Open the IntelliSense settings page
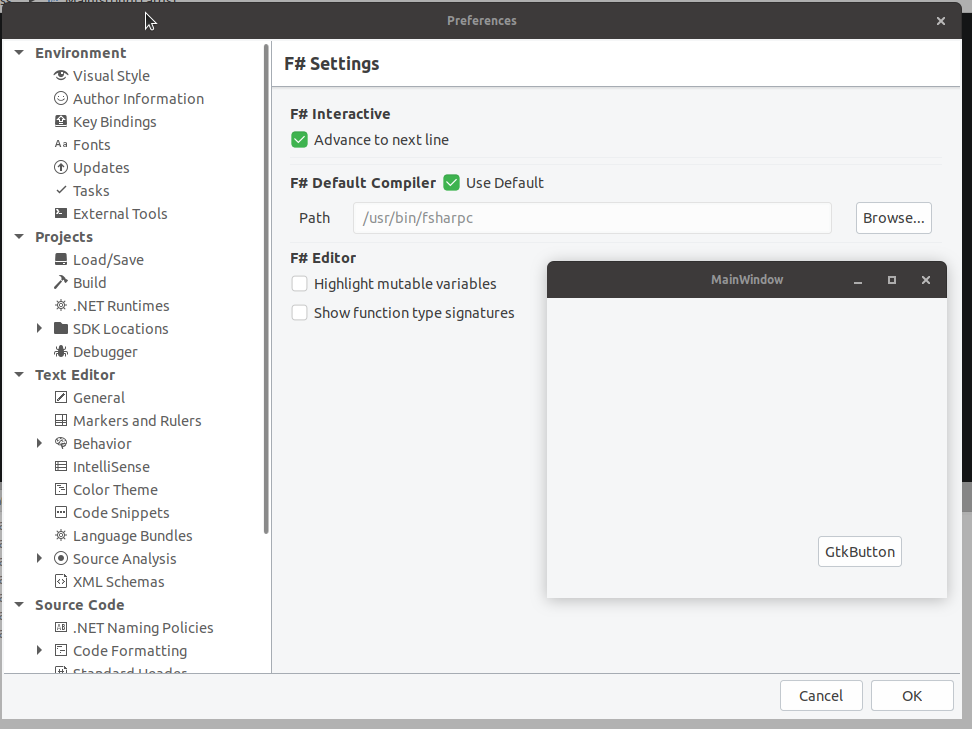Viewport: 972px width, 729px height. [x=111, y=466]
